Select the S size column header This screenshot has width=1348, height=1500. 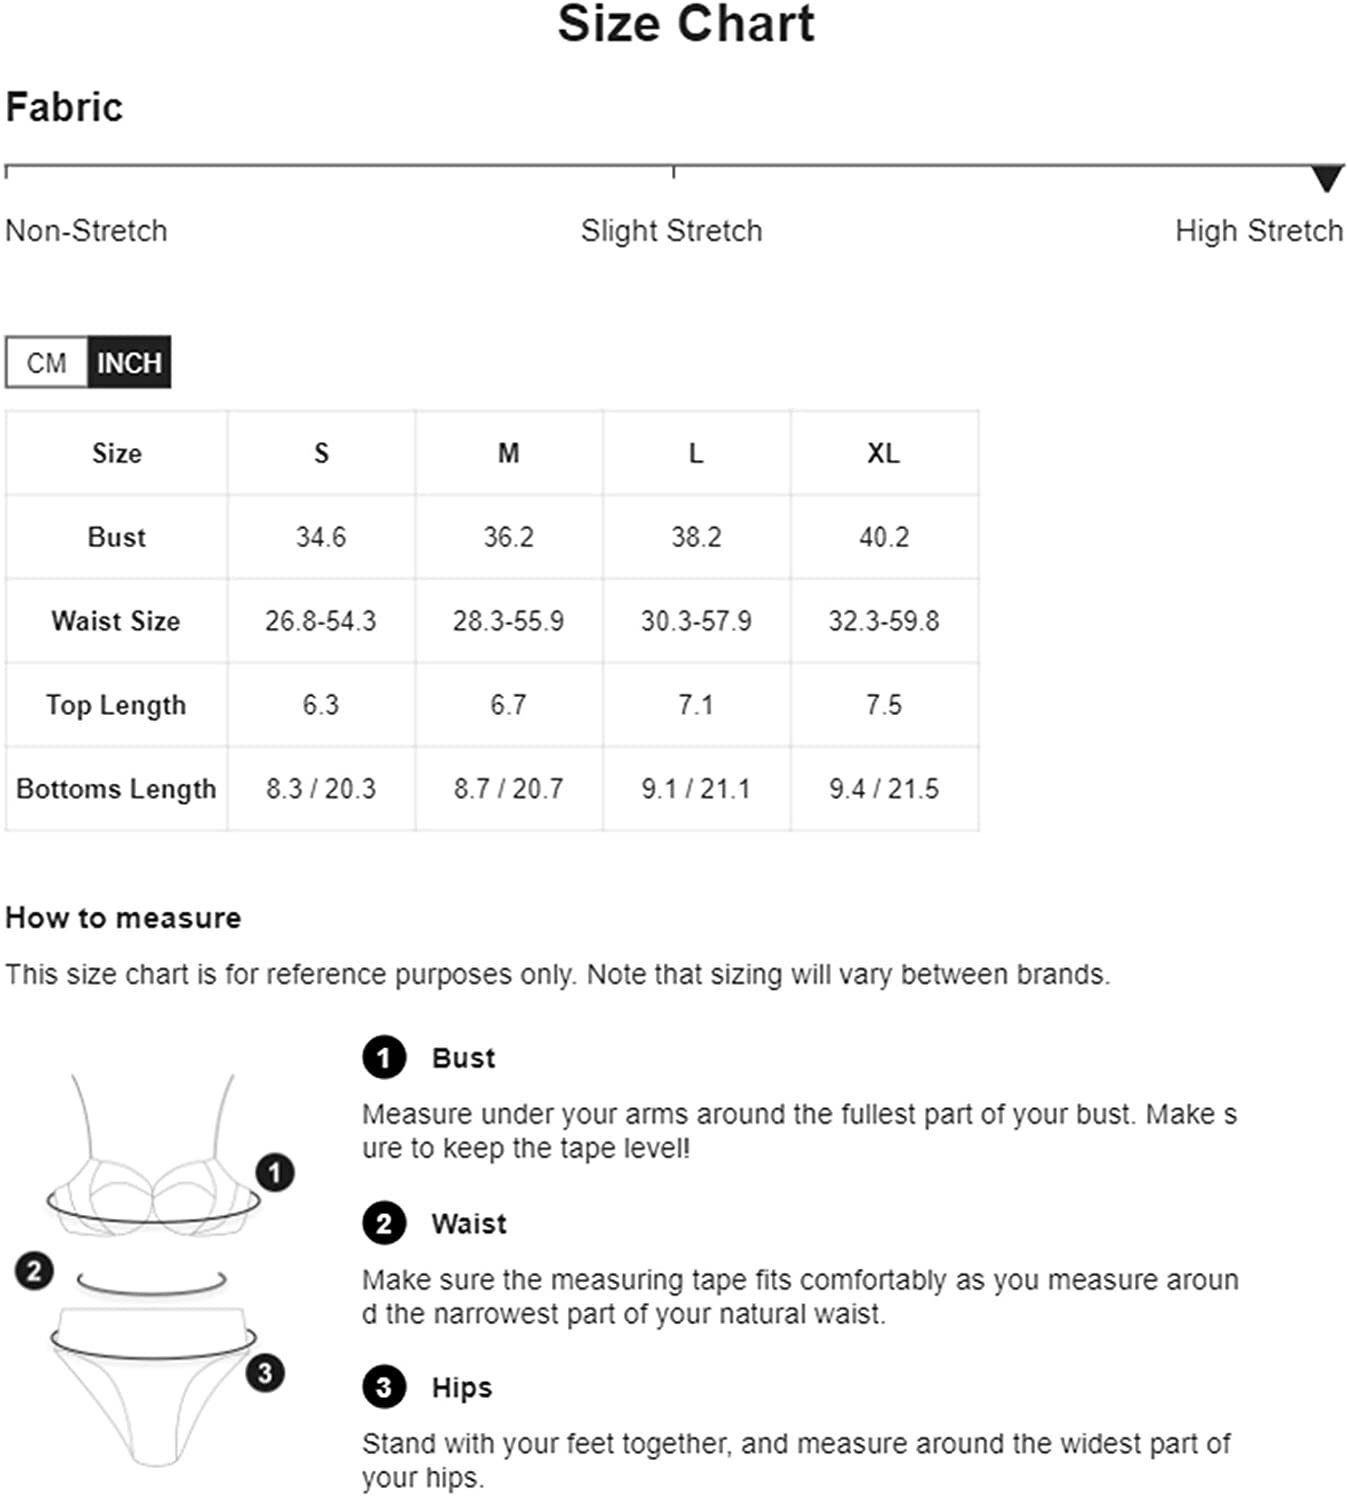(x=321, y=453)
